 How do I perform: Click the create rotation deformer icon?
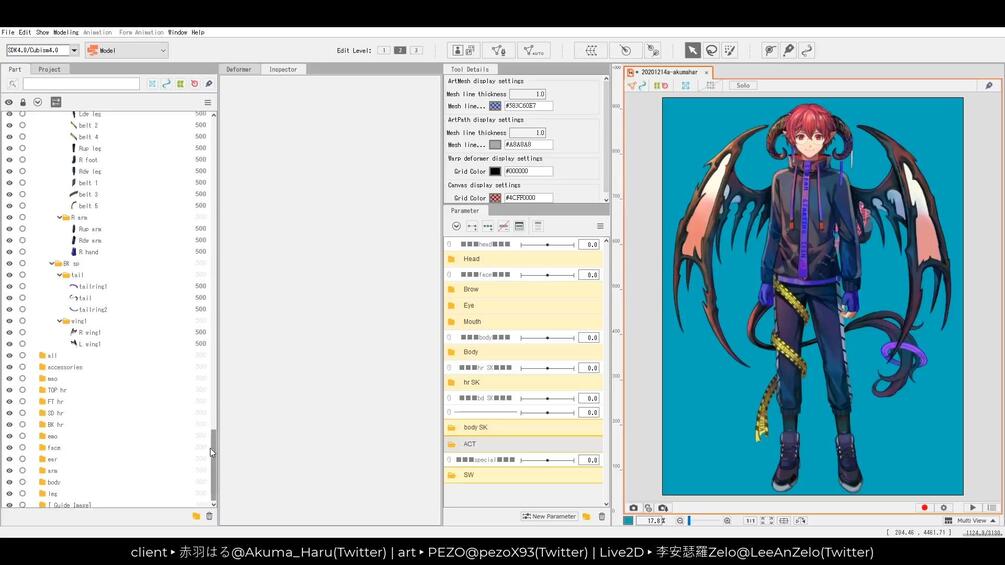pos(625,50)
